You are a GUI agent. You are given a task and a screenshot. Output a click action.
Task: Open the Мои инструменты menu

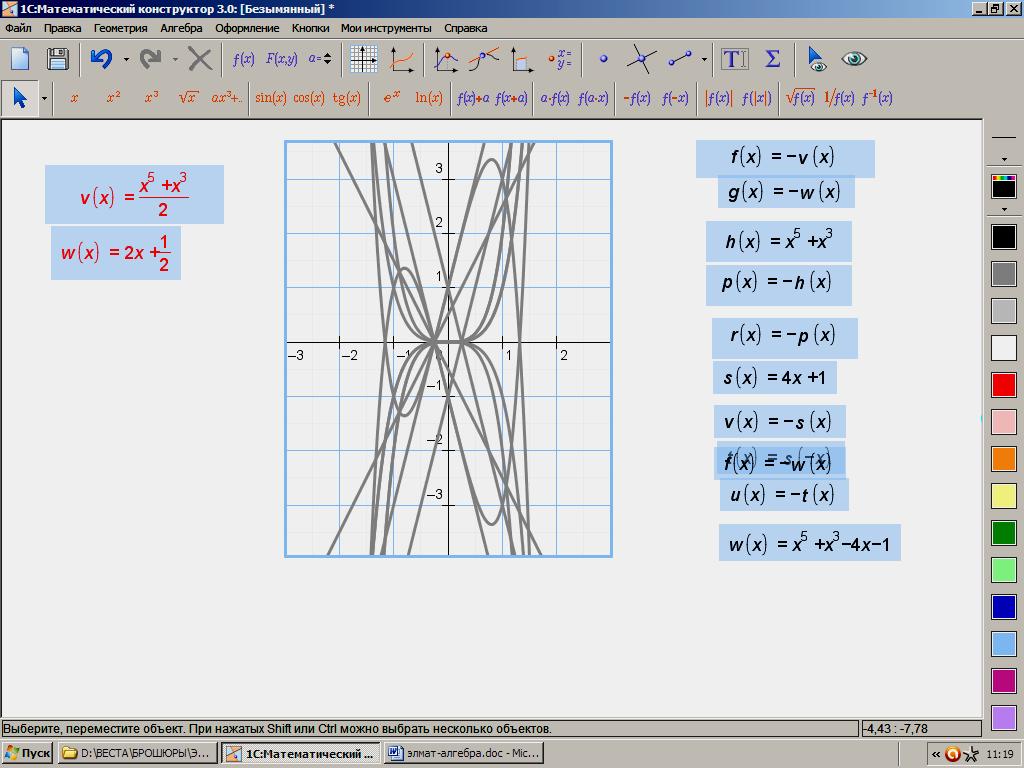click(x=386, y=28)
